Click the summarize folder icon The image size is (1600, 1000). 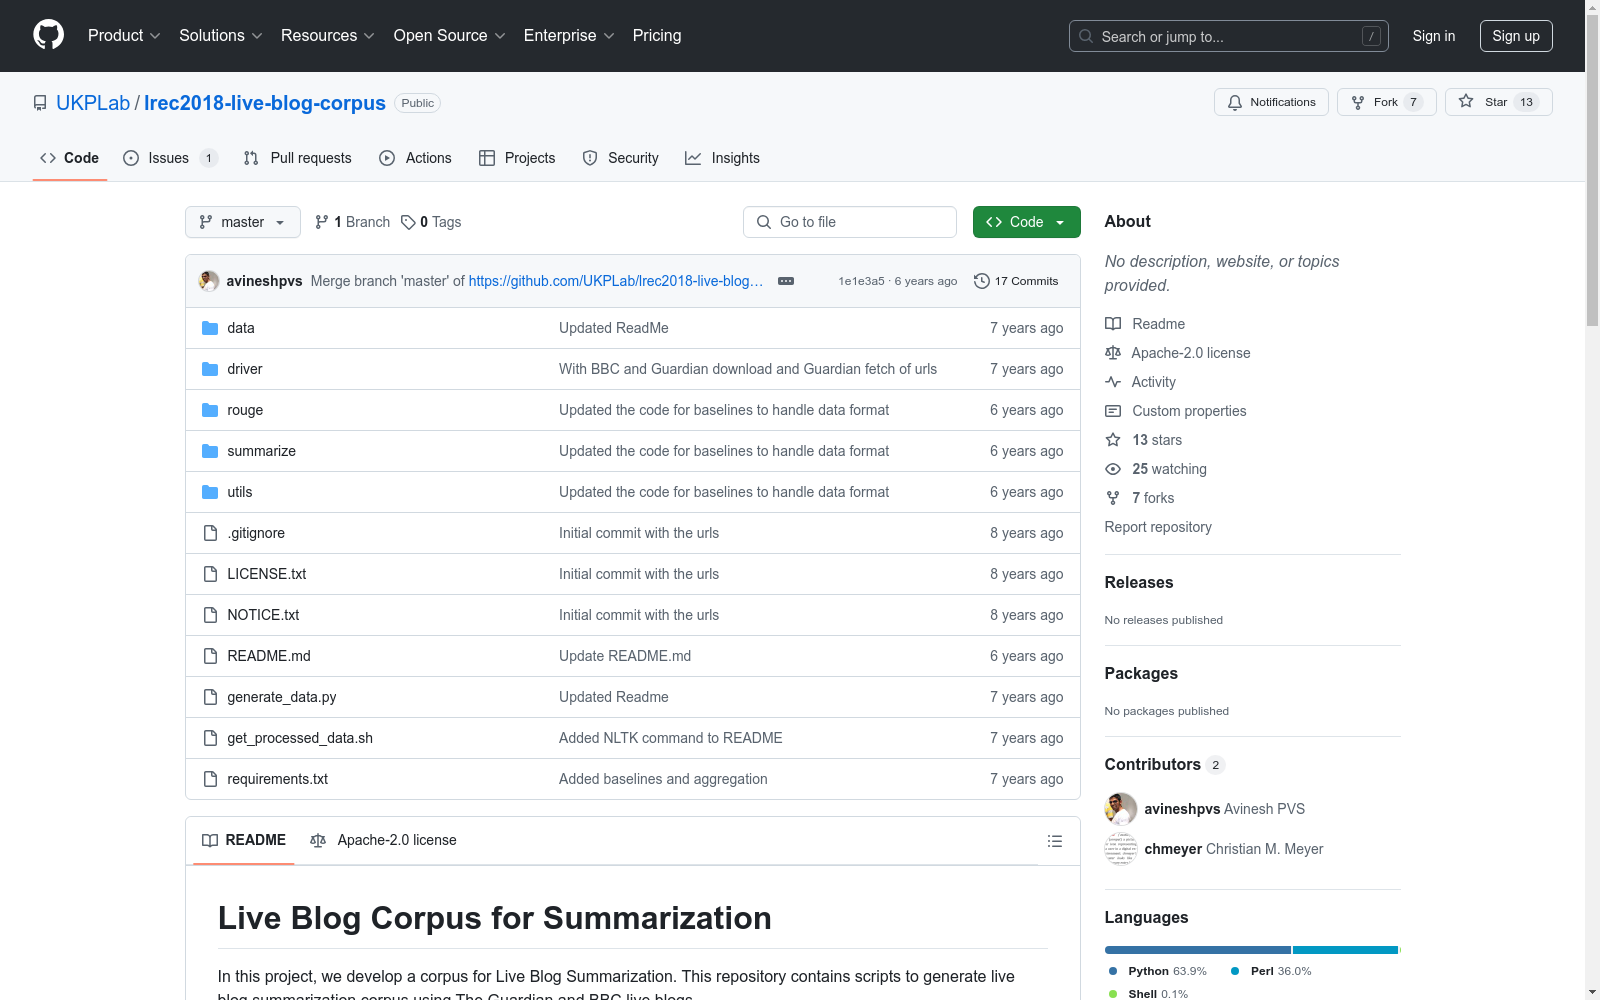click(210, 451)
